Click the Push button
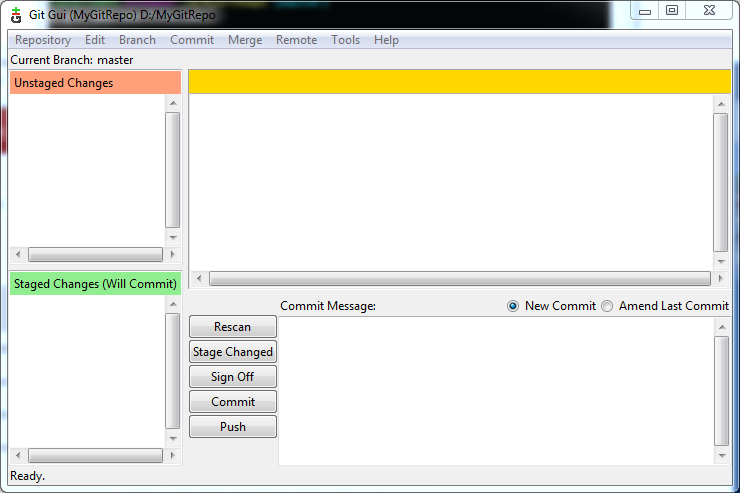The height and width of the screenshot is (493, 740). point(233,426)
